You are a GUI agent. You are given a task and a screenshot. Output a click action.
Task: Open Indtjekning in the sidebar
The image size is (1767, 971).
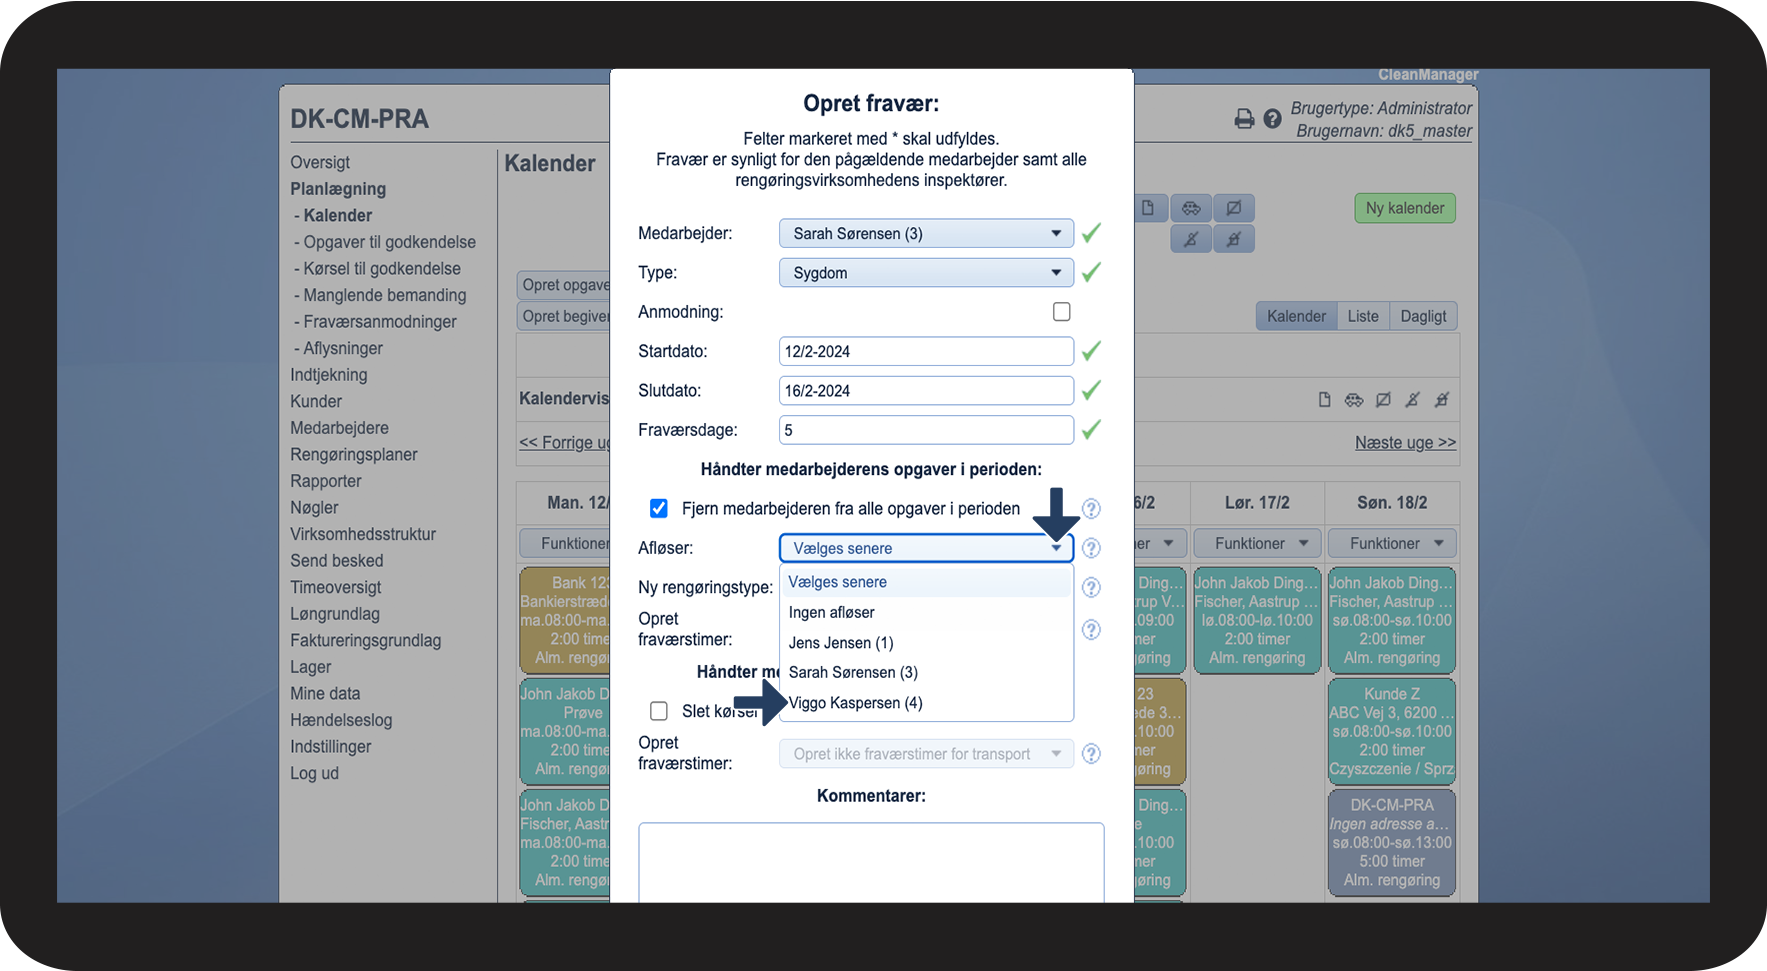point(329,375)
